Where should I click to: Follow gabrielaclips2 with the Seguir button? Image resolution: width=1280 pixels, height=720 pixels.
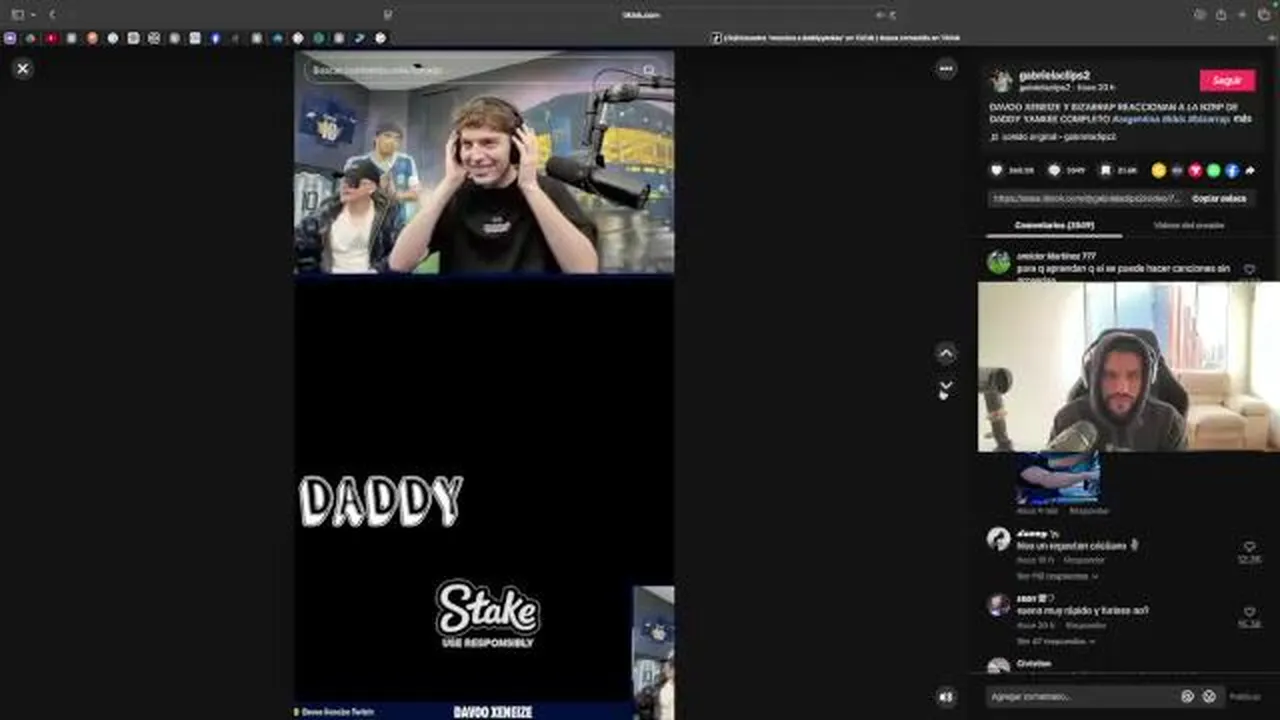pyautogui.click(x=1227, y=80)
